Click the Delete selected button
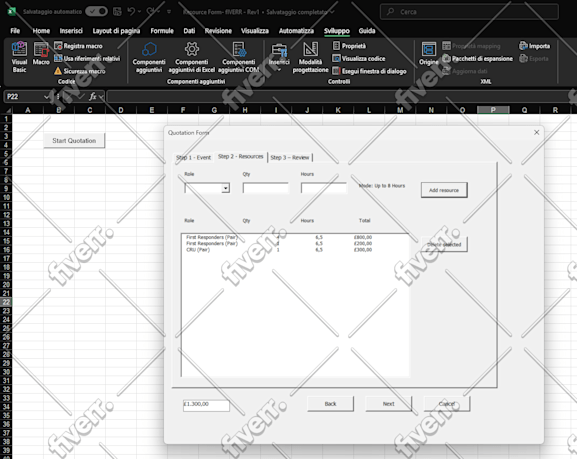The height and width of the screenshot is (459, 577). point(444,244)
